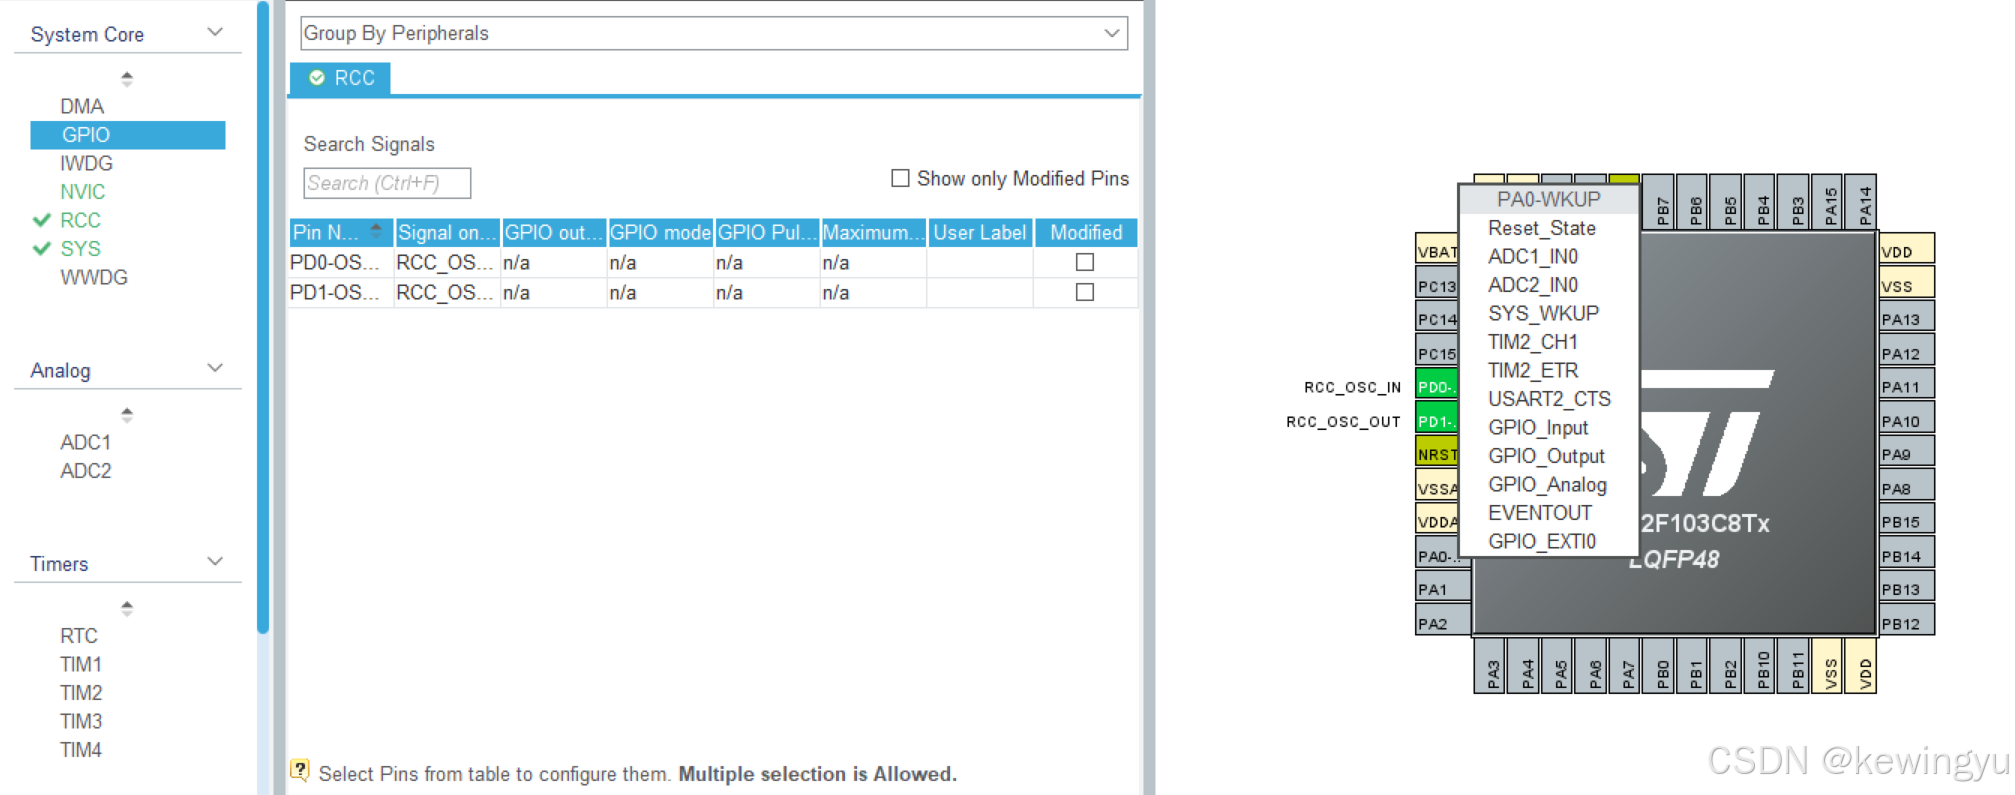
Task: Choose TIM2_CH1 from pin menu
Action: (1532, 342)
